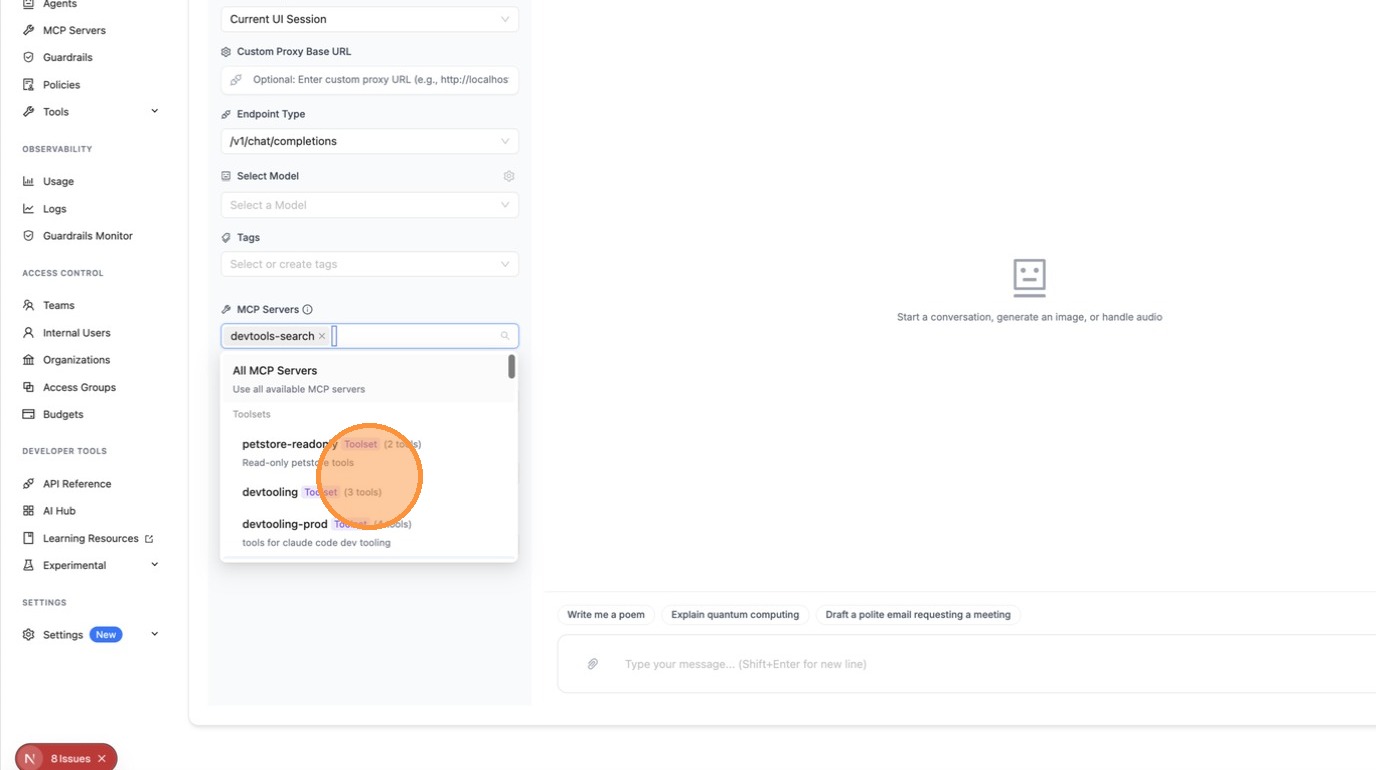Expand the Tools sidebar menu chevron
Screen dimensions: 1376x770
(154, 111)
